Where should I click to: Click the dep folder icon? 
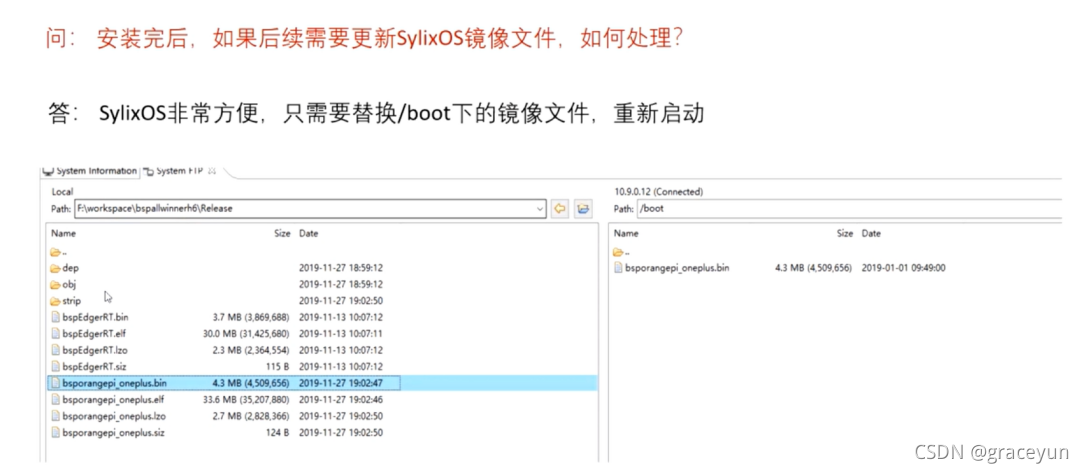click(x=55, y=268)
